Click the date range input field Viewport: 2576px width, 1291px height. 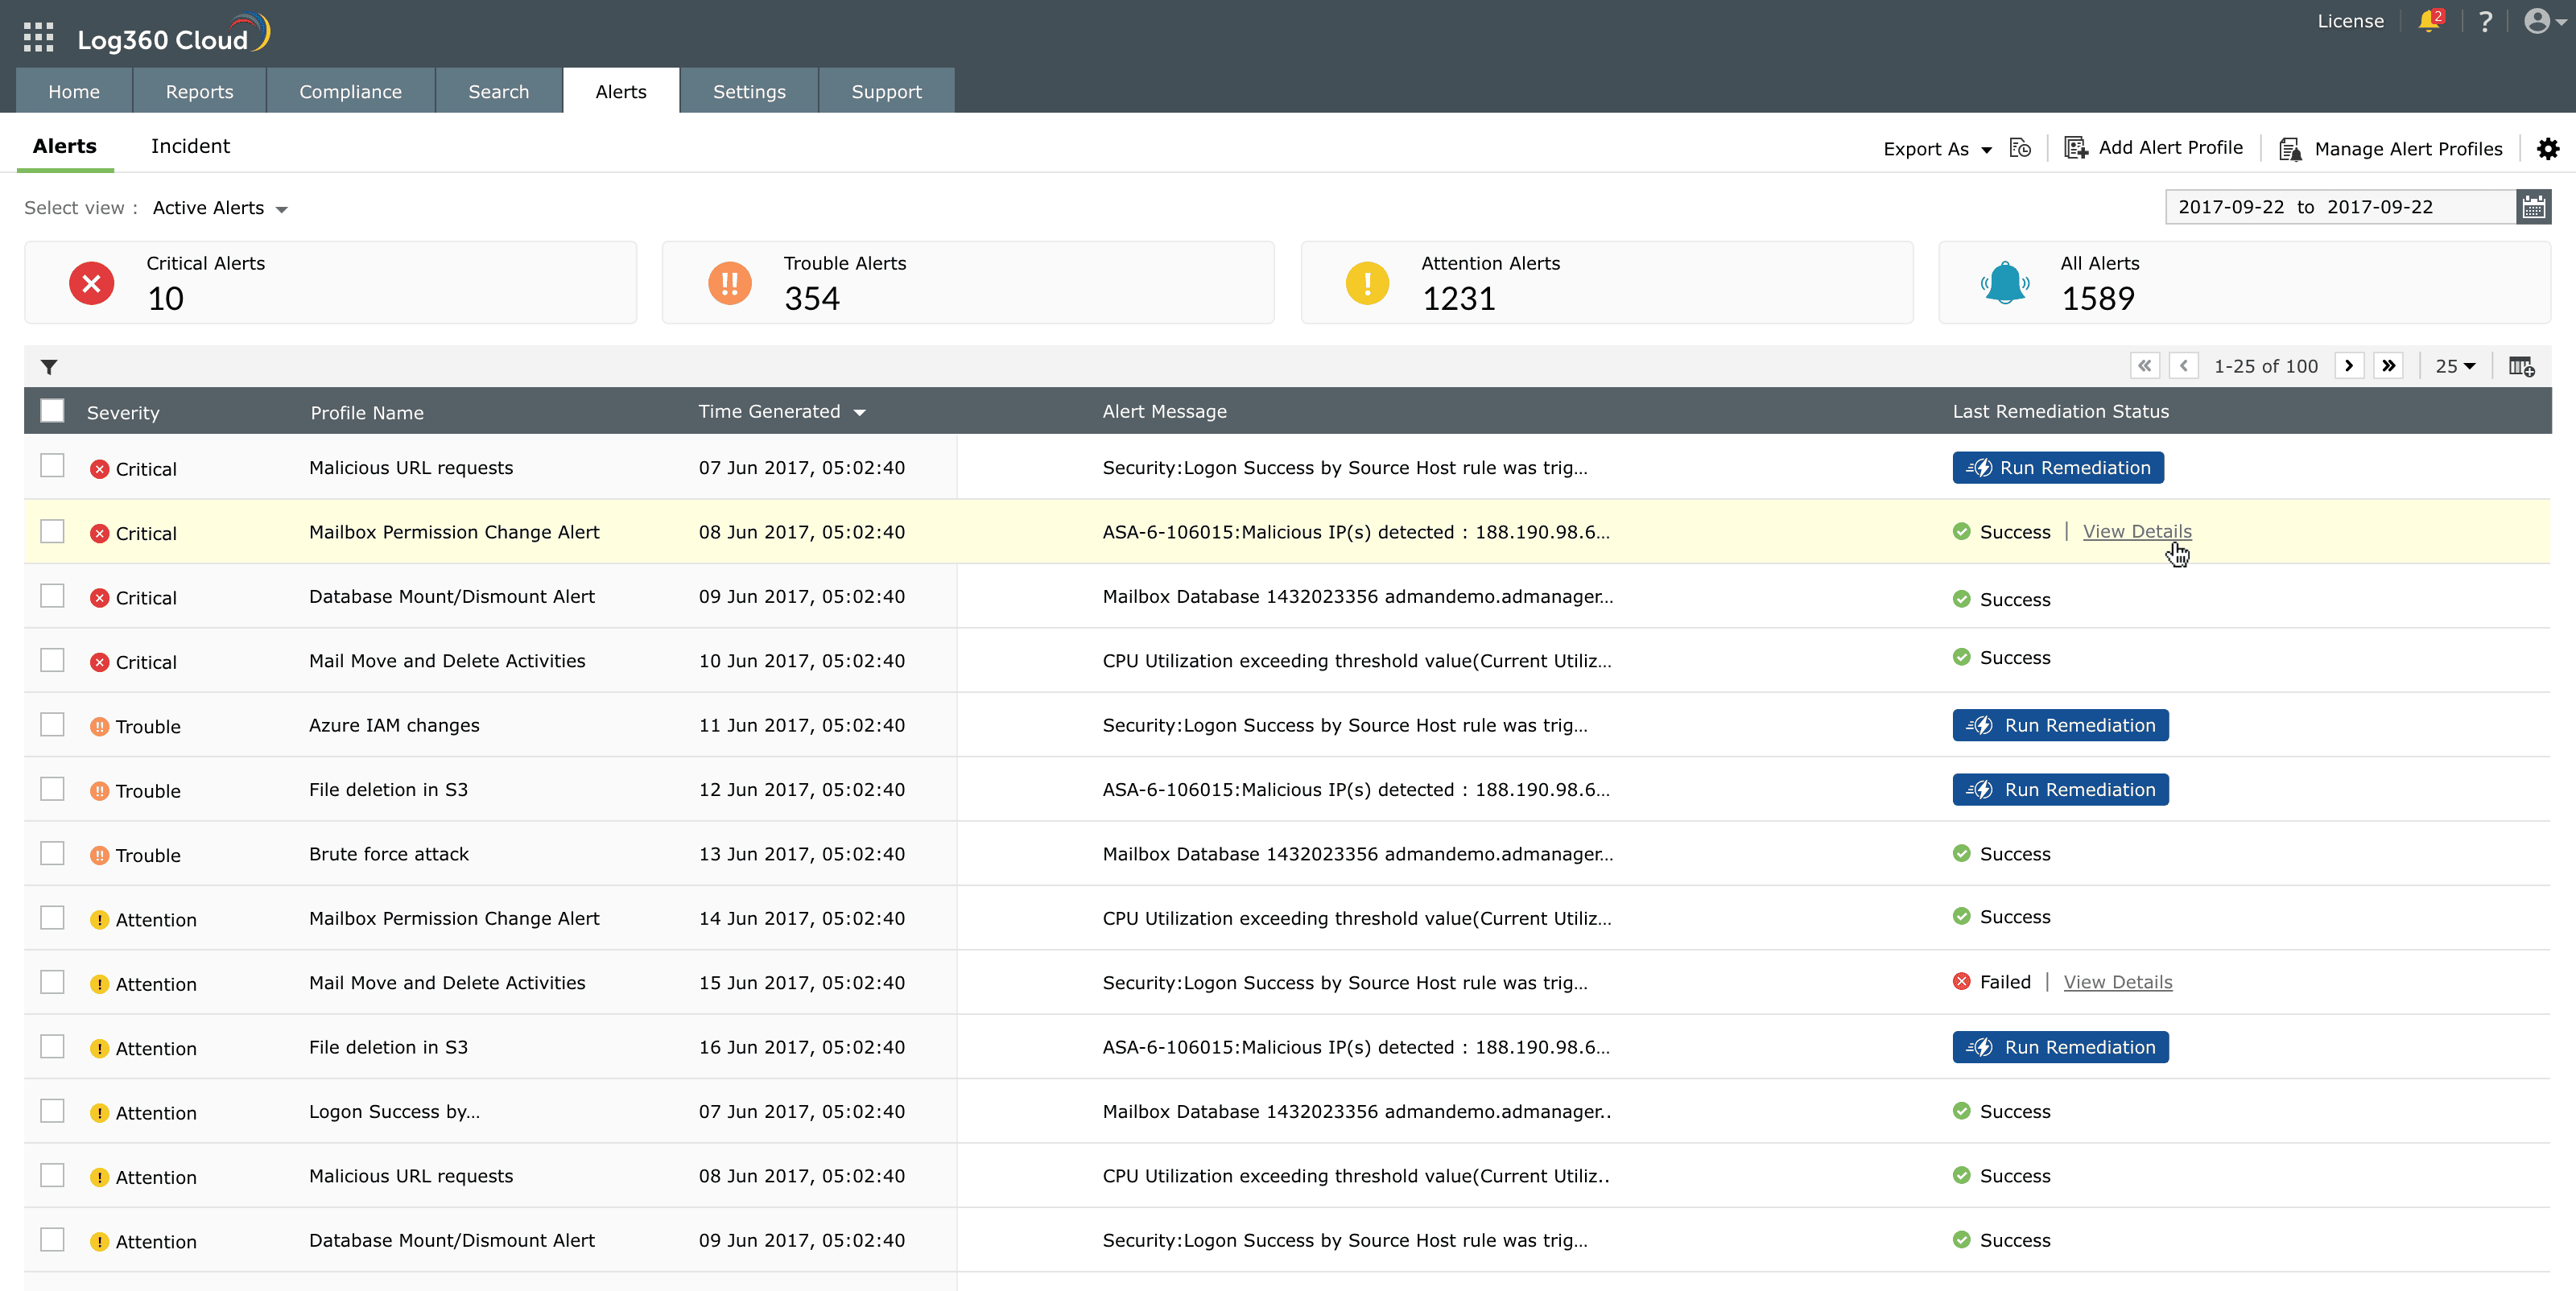coord(2340,207)
